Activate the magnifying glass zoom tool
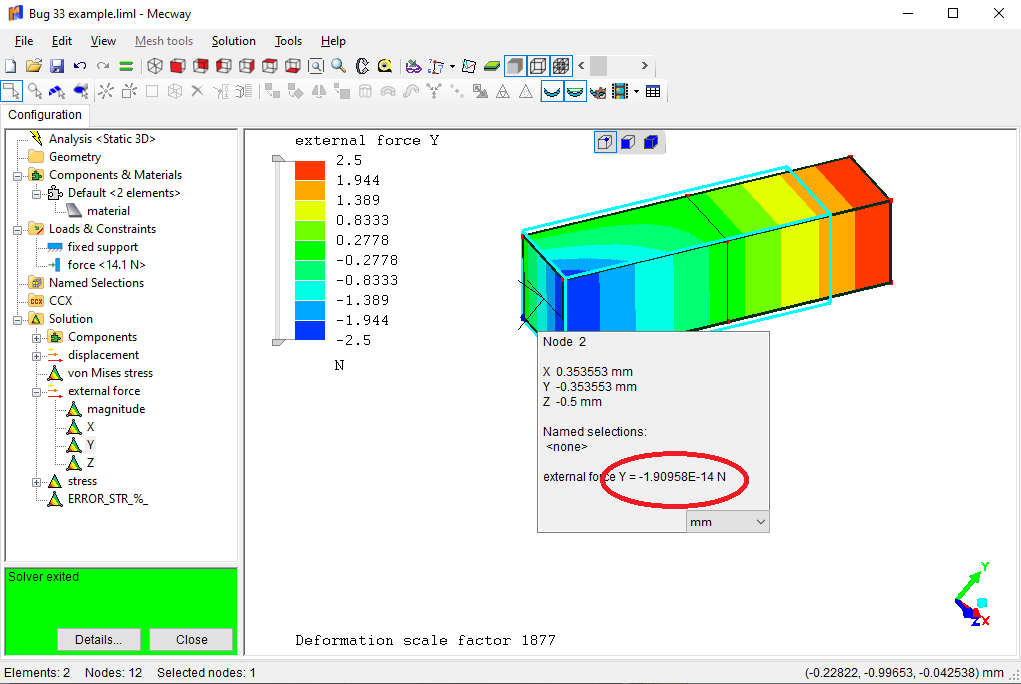The height and width of the screenshot is (684, 1021). click(339, 66)
